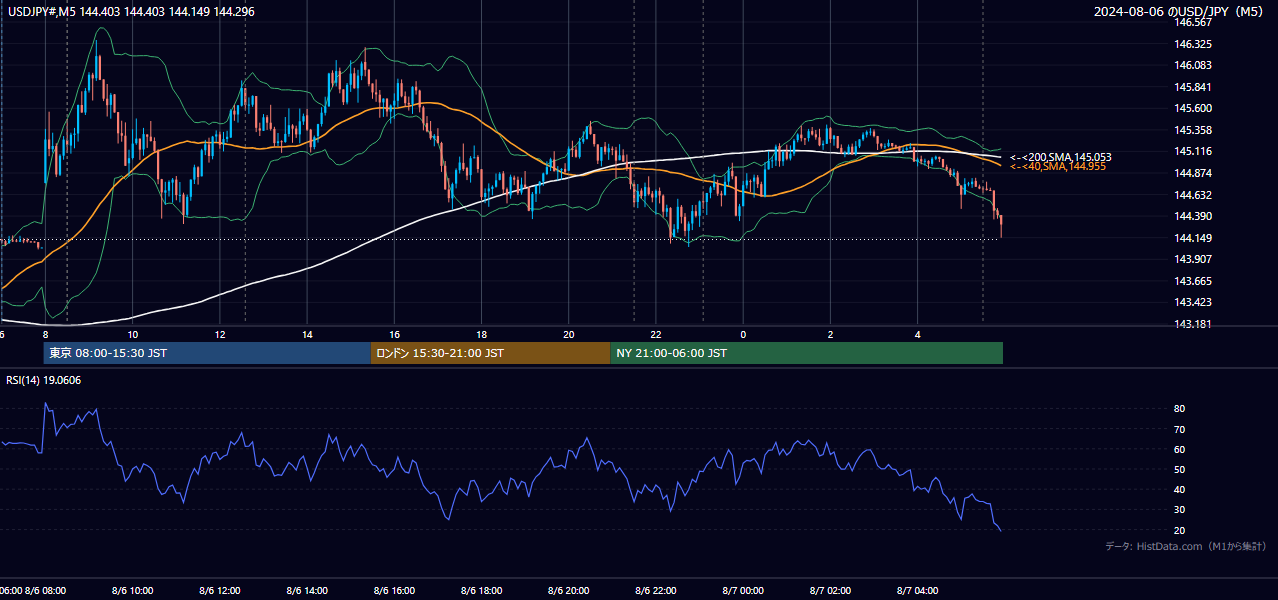
Task: Click the 8/7 00:00 bottom date label
Action: tap(743, 590)
